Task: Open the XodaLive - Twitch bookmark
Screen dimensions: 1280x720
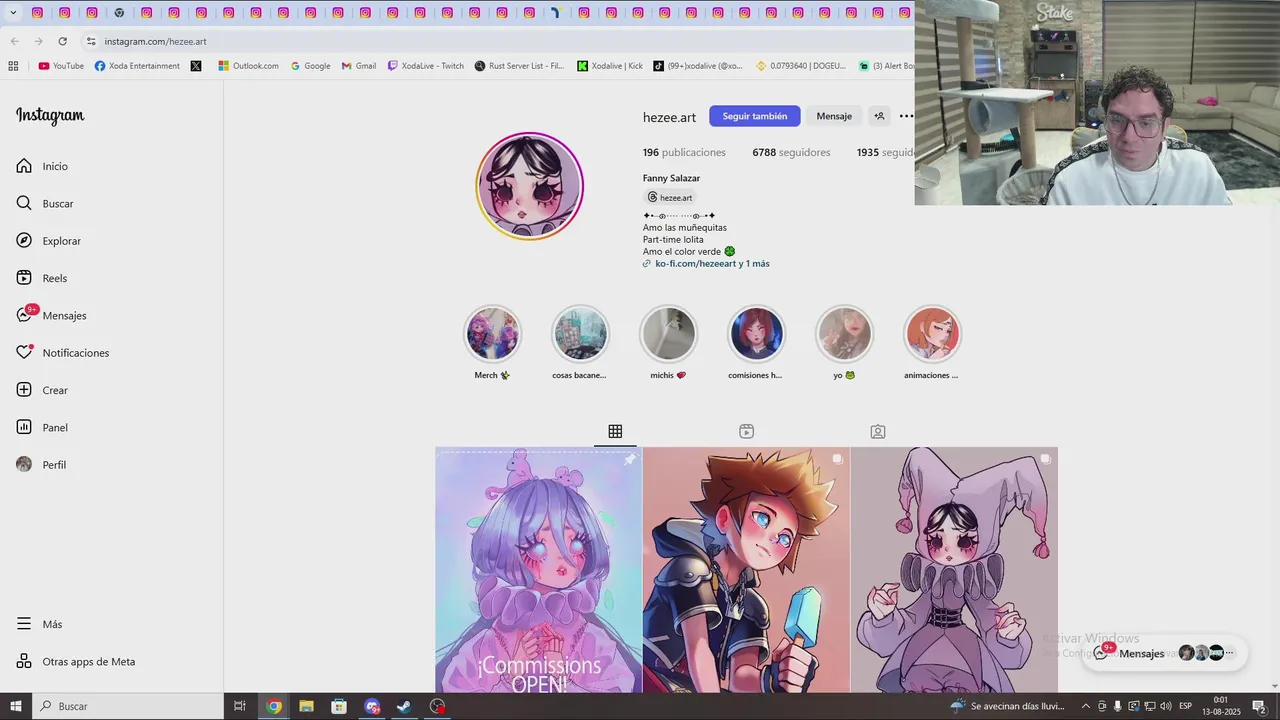Action: pyautogui.click(x=425, y=66)
